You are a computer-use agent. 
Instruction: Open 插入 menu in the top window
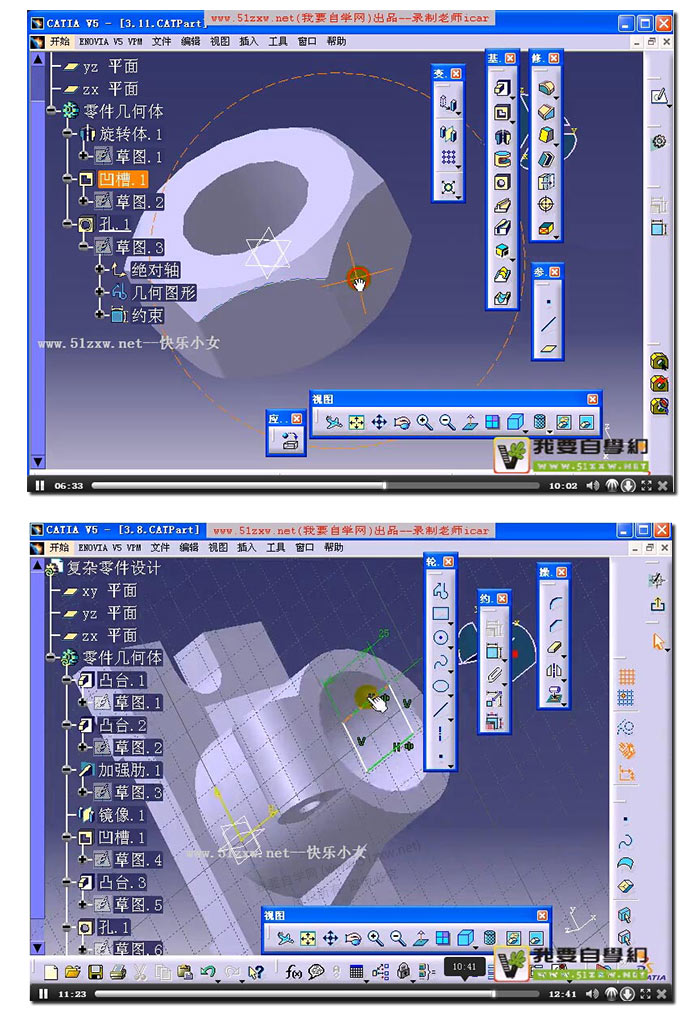click(249, 42)
